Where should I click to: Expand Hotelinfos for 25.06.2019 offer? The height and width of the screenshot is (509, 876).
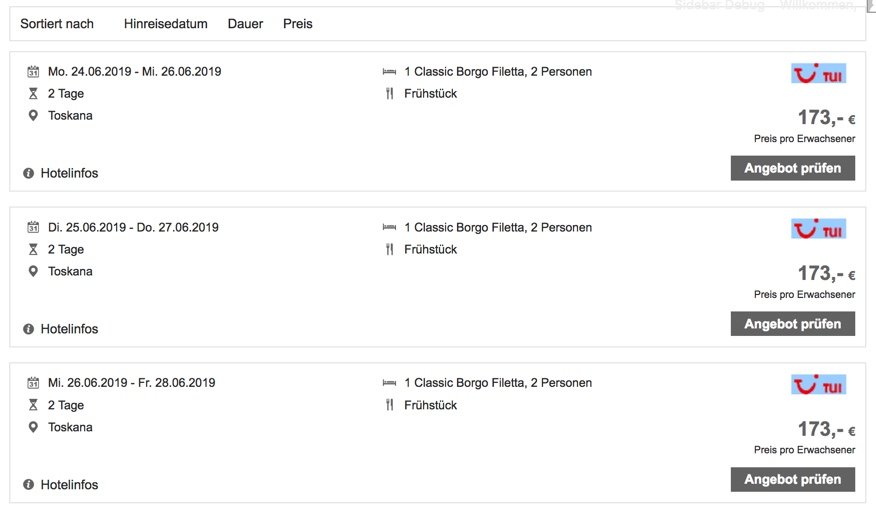(x=68, y=329)
